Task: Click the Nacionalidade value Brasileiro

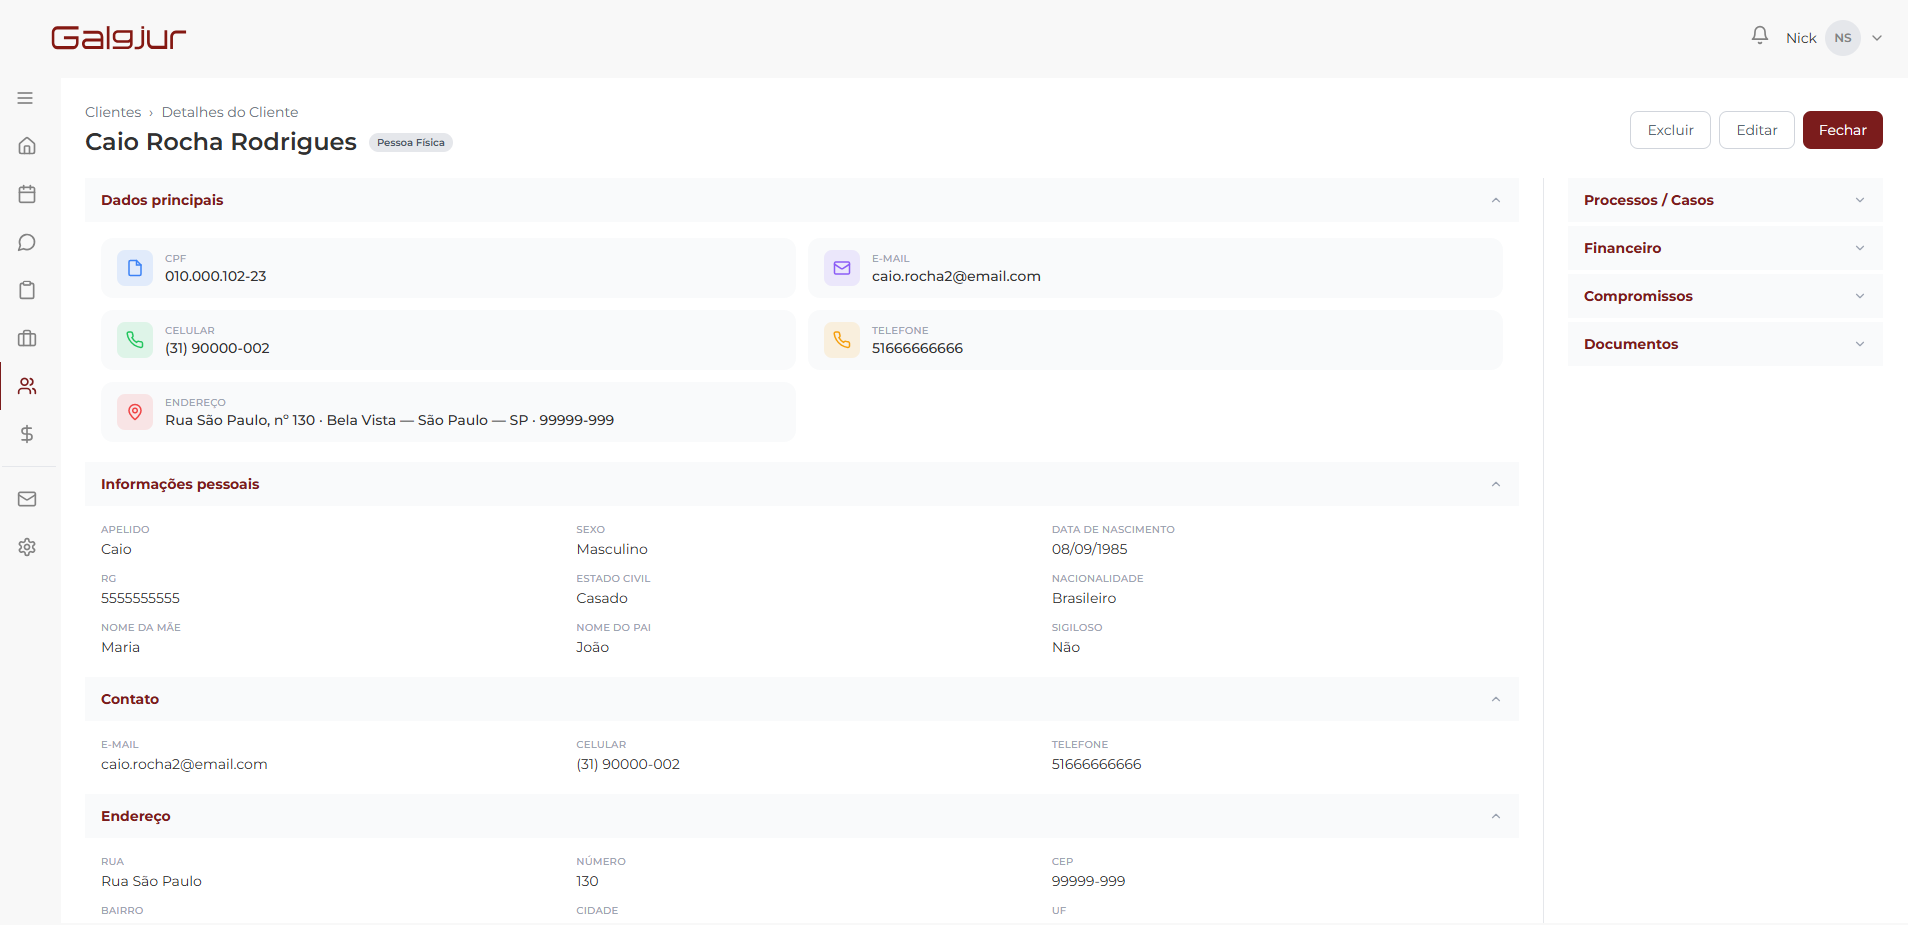Action: tap(1084, 598)
